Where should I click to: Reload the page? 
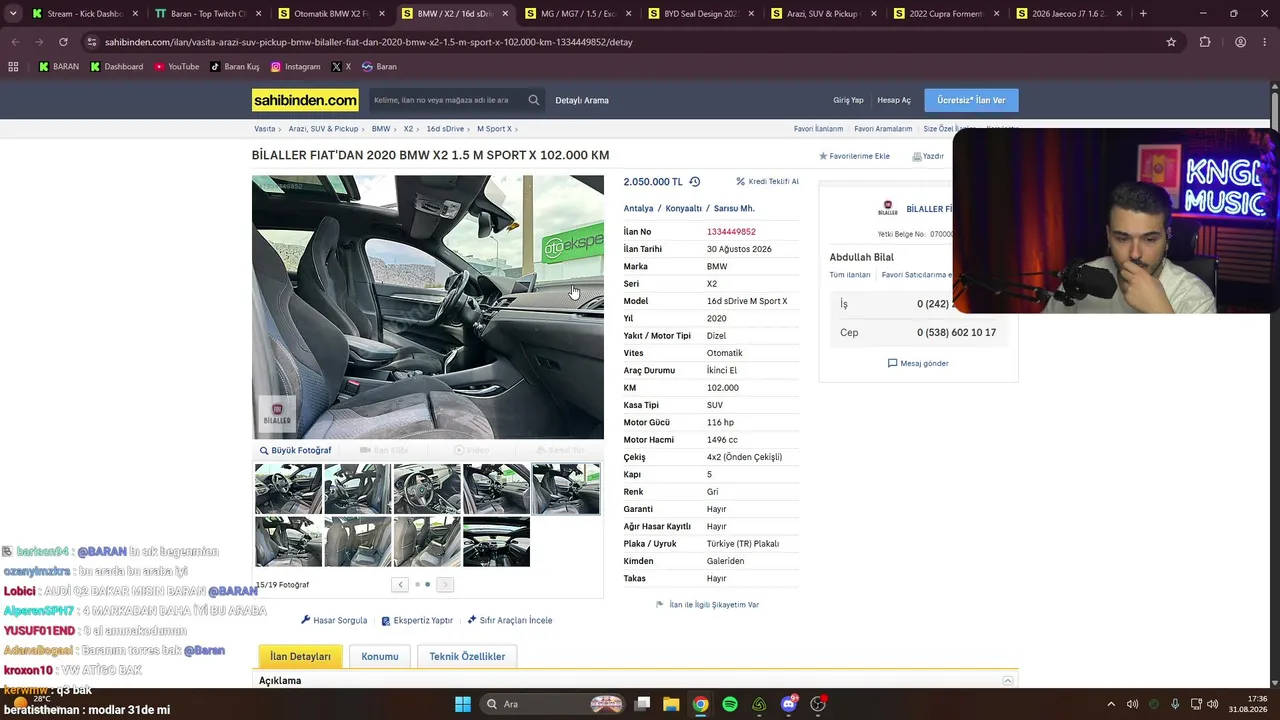point(63,42)
